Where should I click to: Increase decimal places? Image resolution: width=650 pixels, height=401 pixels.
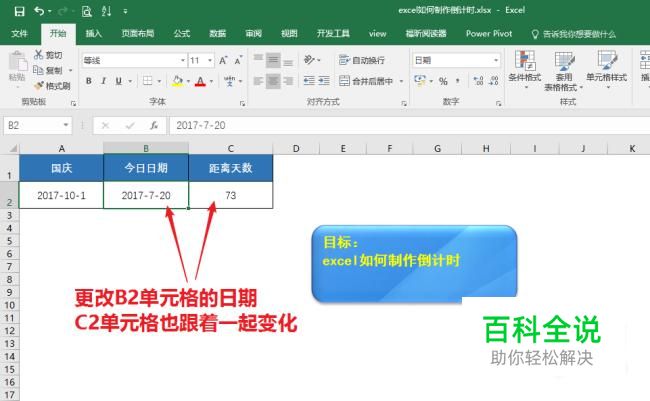478,81
